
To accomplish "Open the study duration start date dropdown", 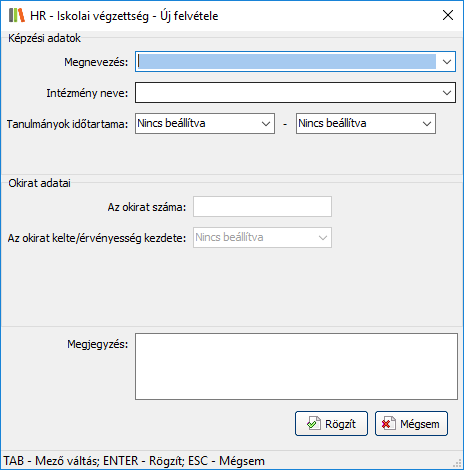I will coord(205,124).
